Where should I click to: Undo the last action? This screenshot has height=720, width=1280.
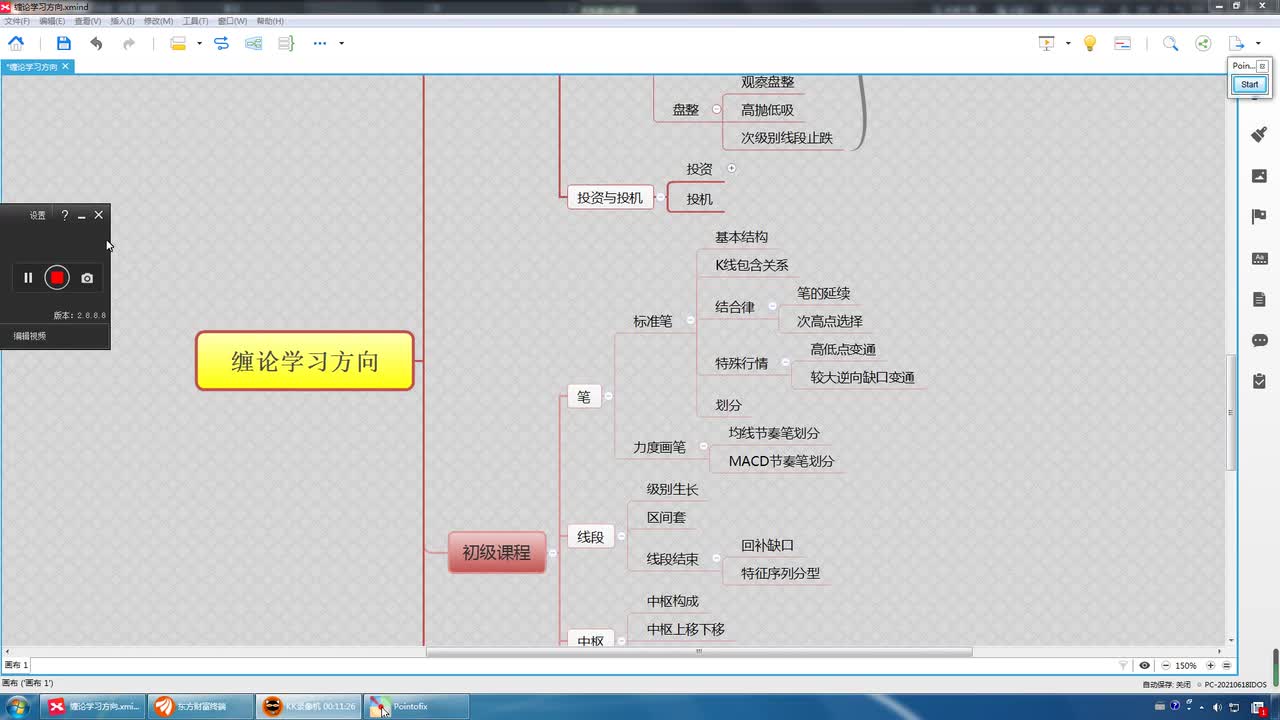pos(96,43)
